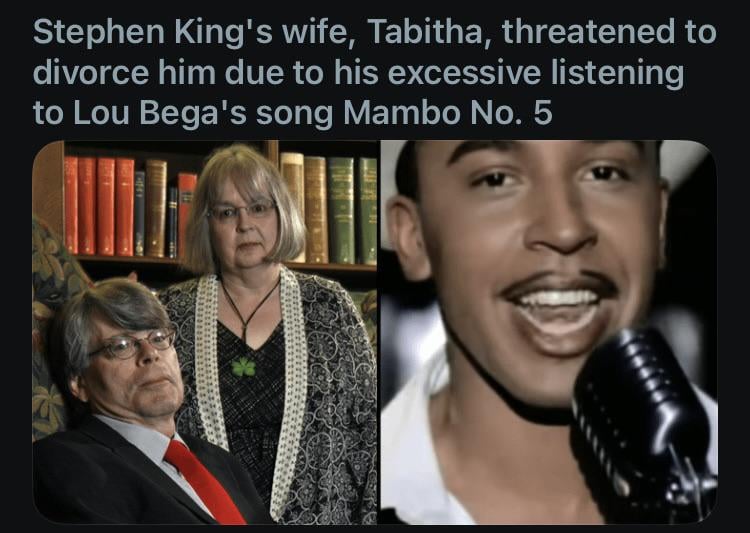Click the vintage microphone in right photo

coord(641,421)
